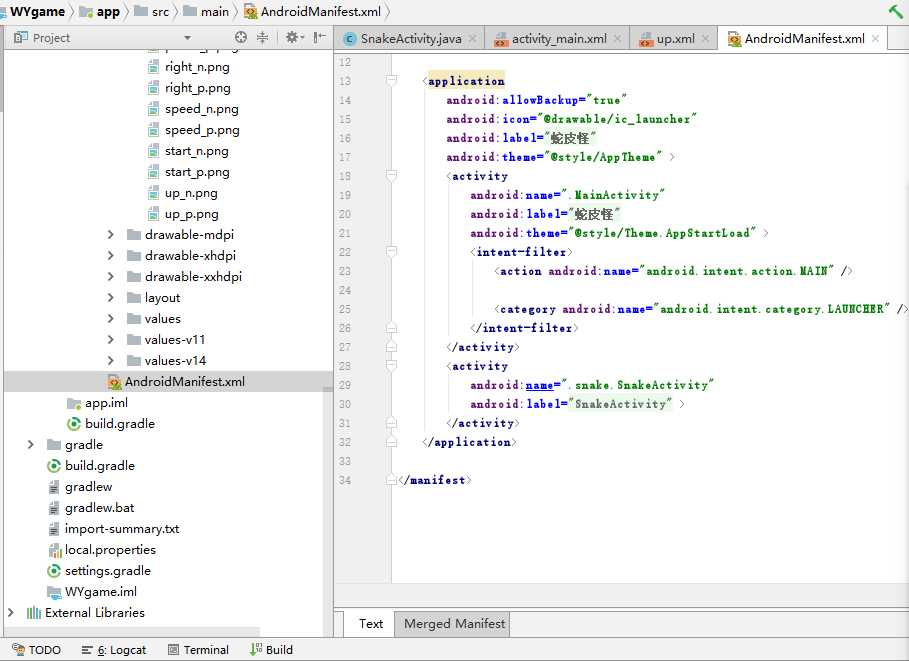
Task: Expand the drawable-xhdpi folder
Action: [110, 256]
